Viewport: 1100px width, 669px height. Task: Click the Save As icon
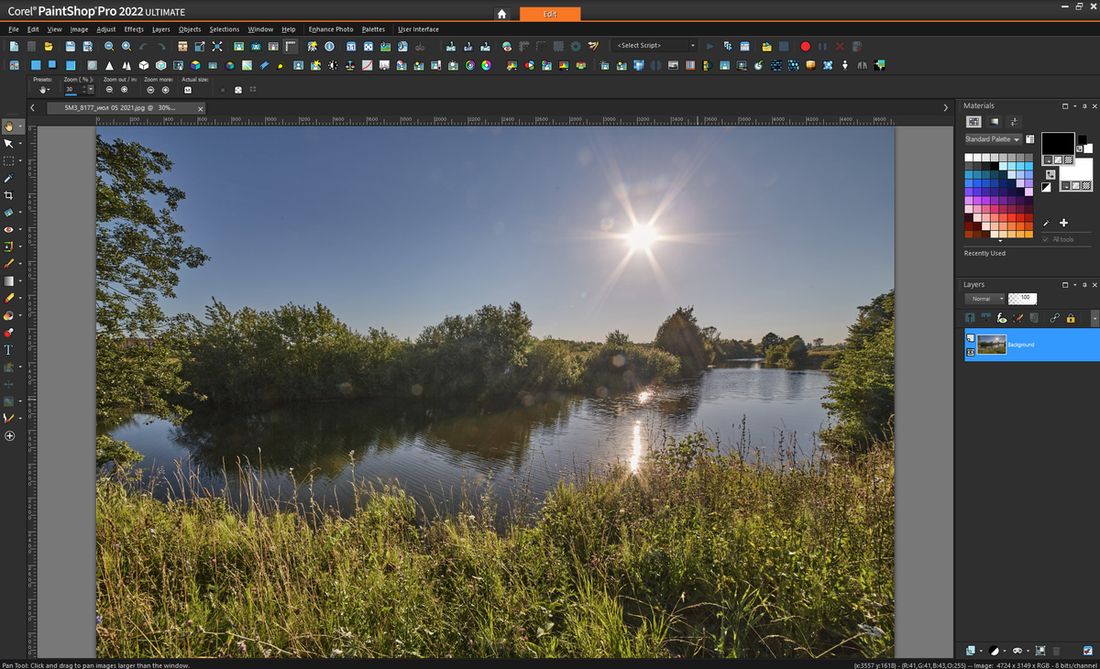click(88, 46)
